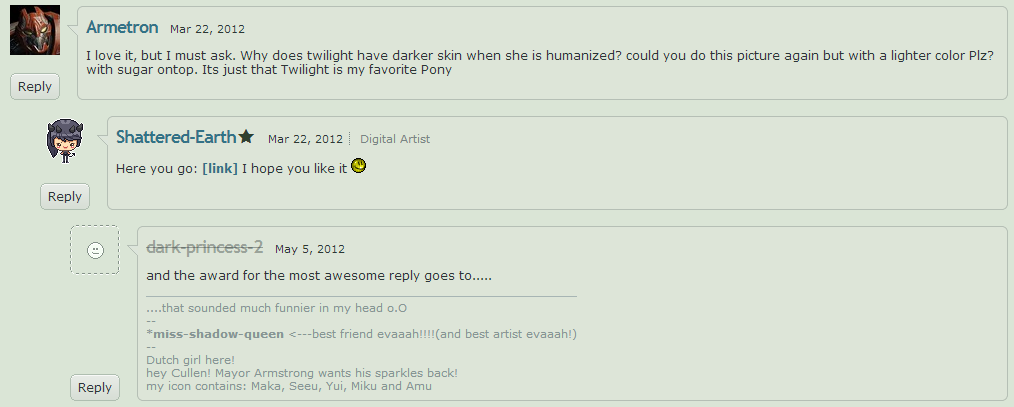Open Armetron's profile via username link

(122, 27)
